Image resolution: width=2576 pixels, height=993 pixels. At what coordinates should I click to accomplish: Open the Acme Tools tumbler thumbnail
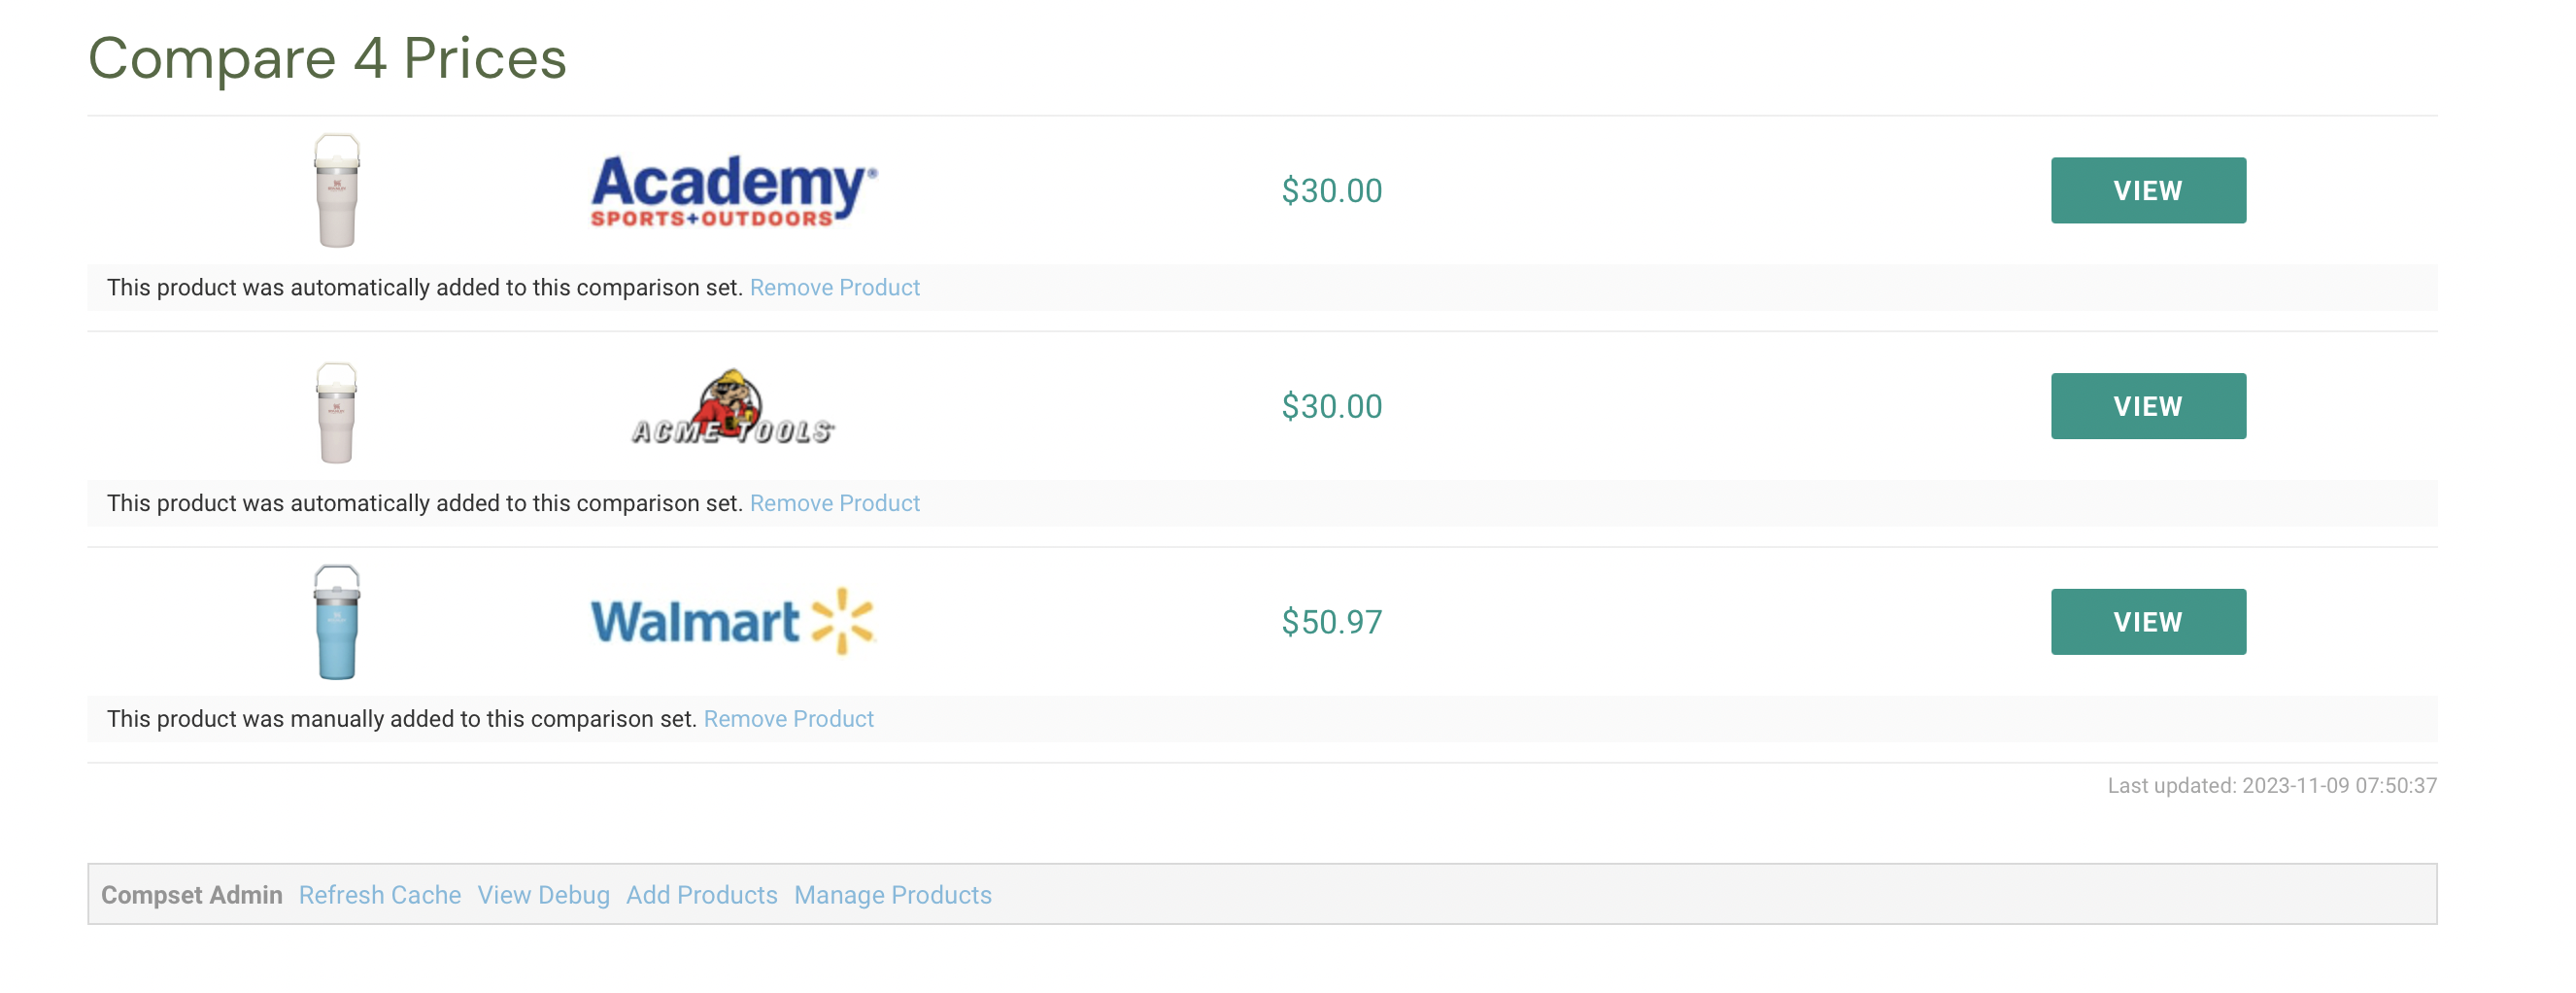337,412
